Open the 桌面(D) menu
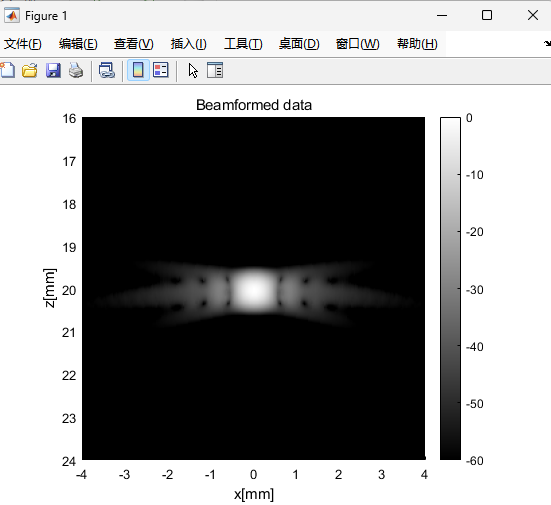Screen dimensions: 551x505 click(x=299, y=44)
